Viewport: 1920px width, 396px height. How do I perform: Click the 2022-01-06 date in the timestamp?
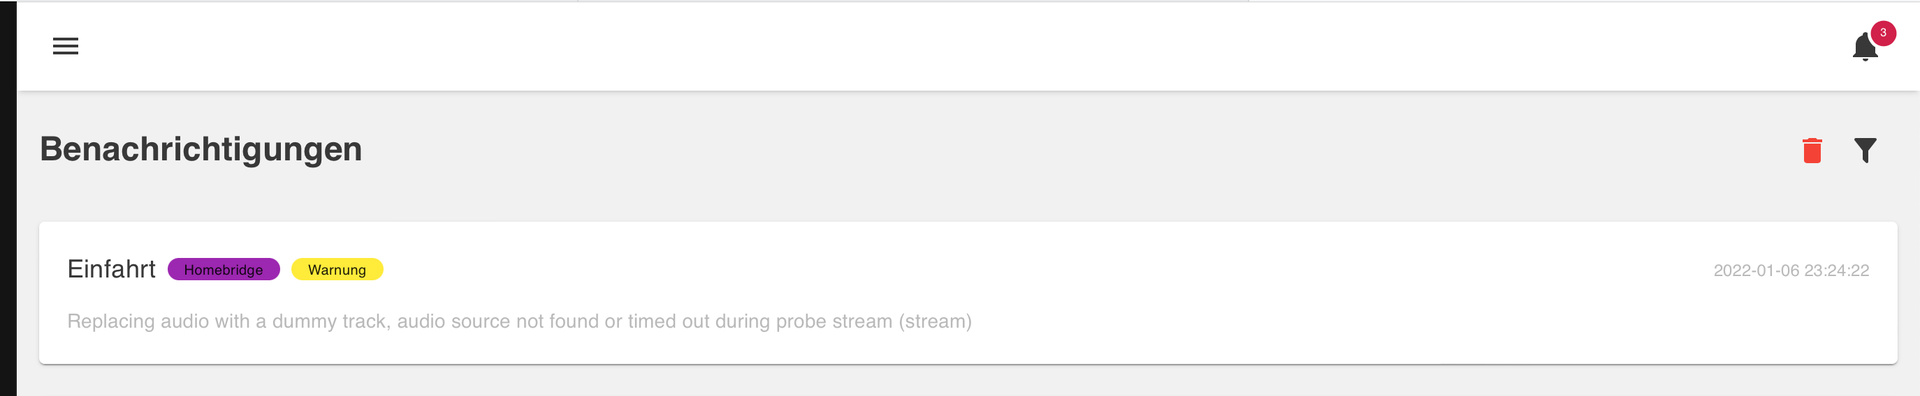pos(1756,270)
